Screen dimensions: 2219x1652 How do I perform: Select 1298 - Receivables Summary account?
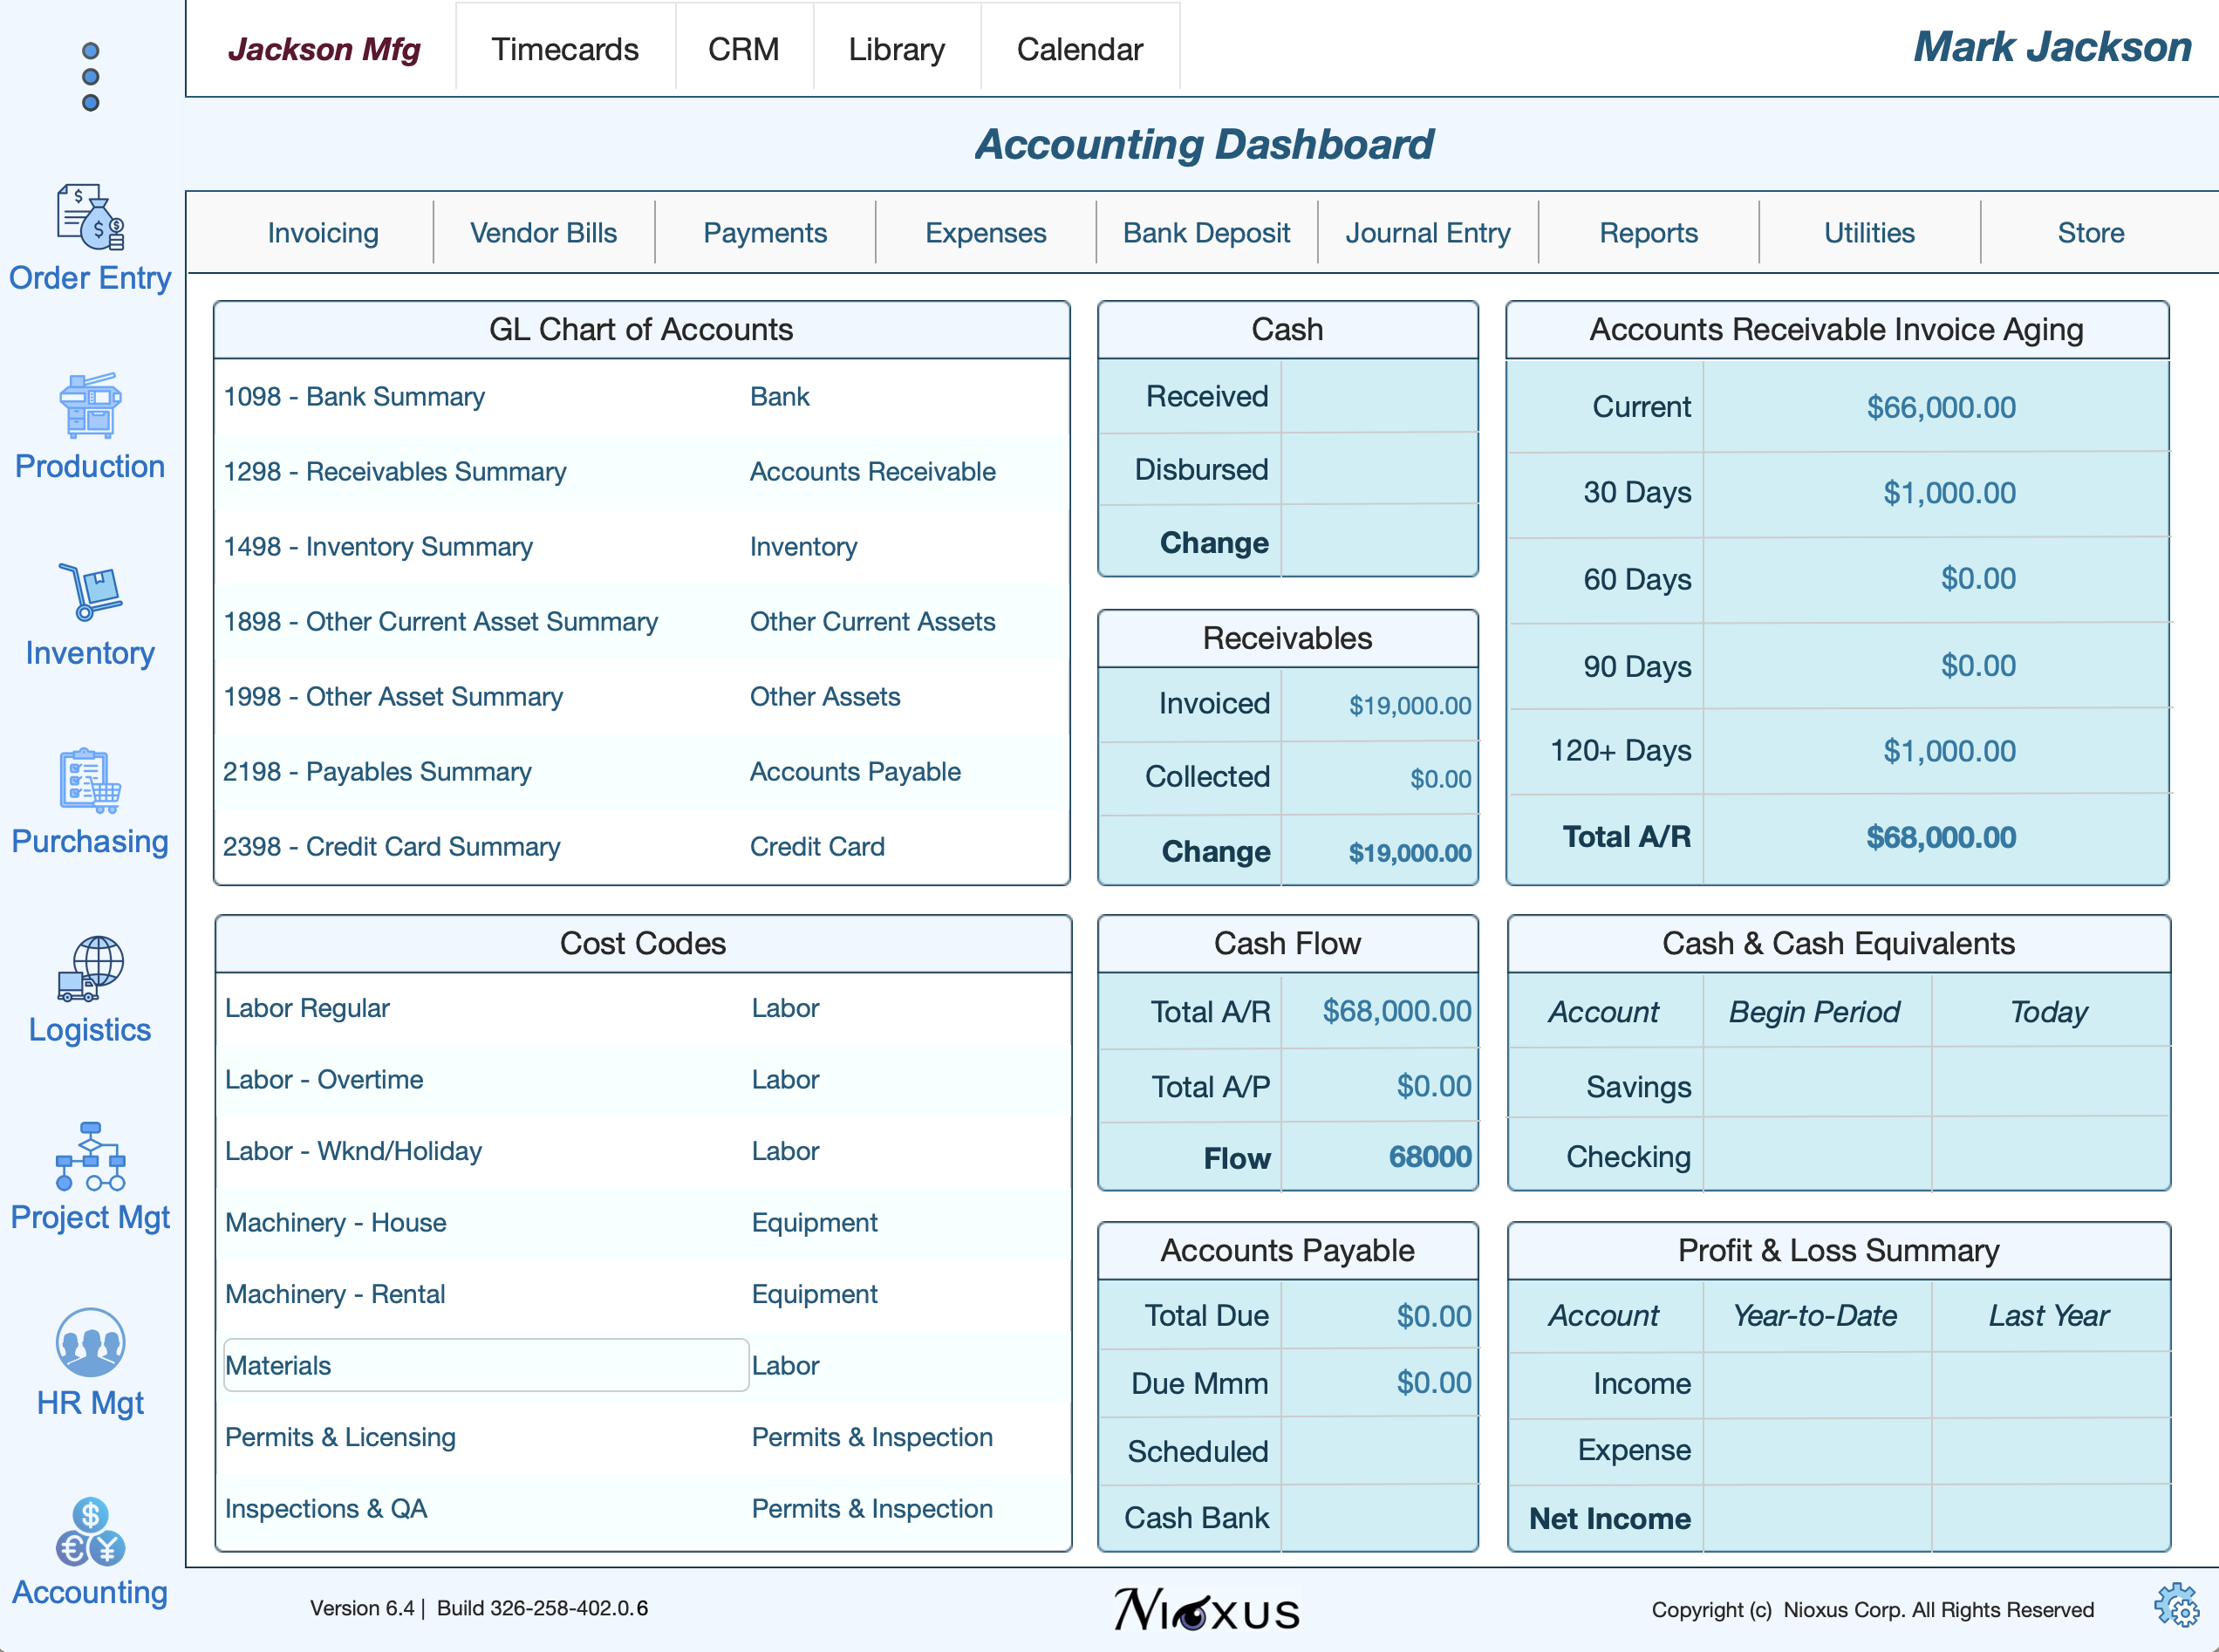pos(395,471)
